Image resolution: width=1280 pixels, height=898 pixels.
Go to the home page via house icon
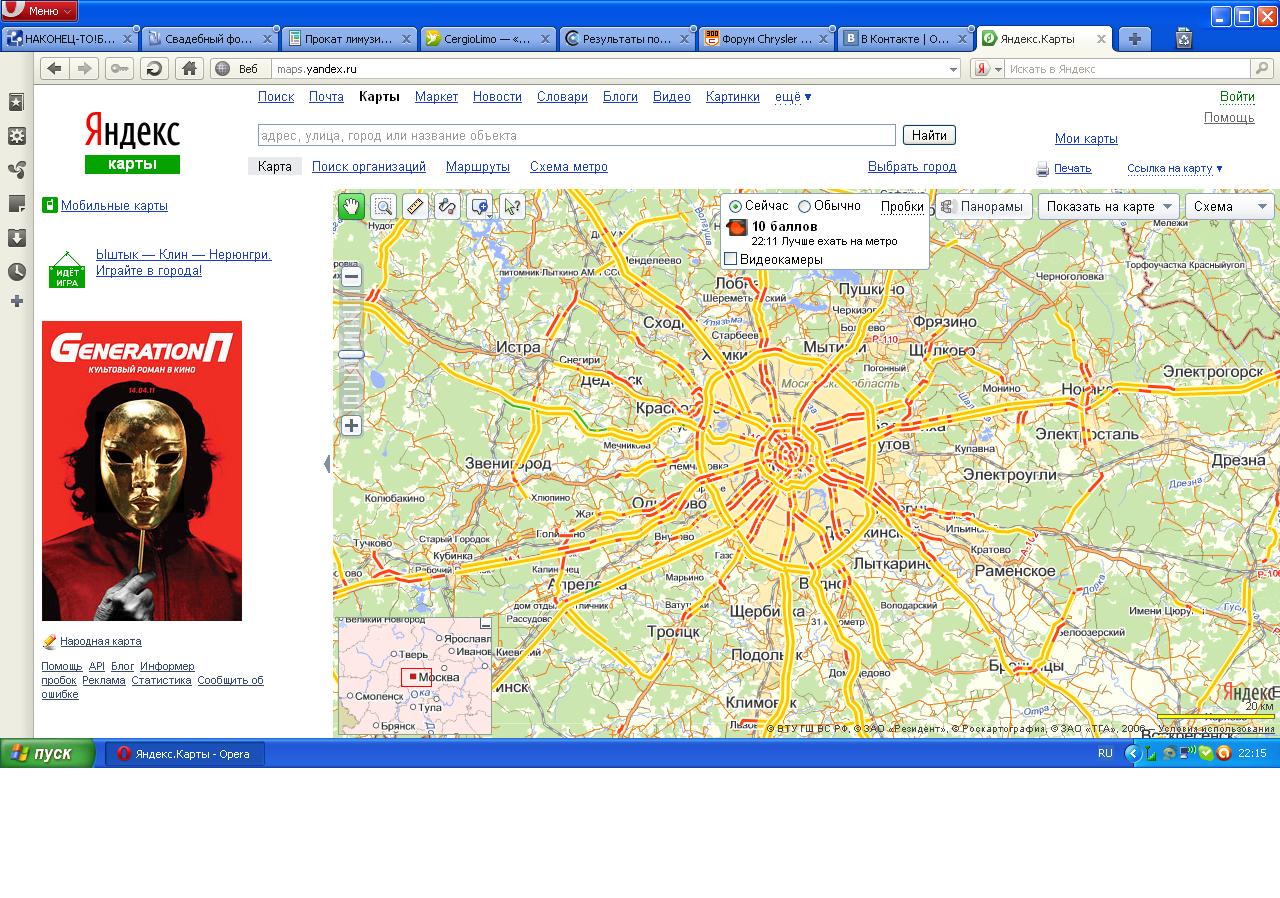[189, 68]
